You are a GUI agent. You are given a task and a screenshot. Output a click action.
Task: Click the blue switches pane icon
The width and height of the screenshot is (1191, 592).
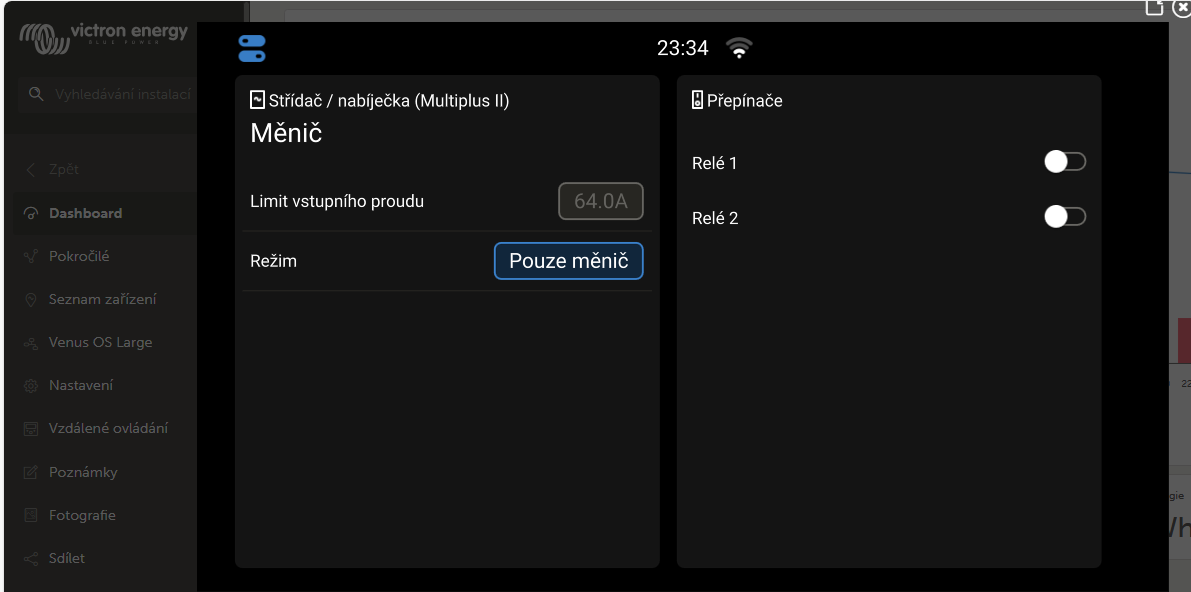click(252, 49)
